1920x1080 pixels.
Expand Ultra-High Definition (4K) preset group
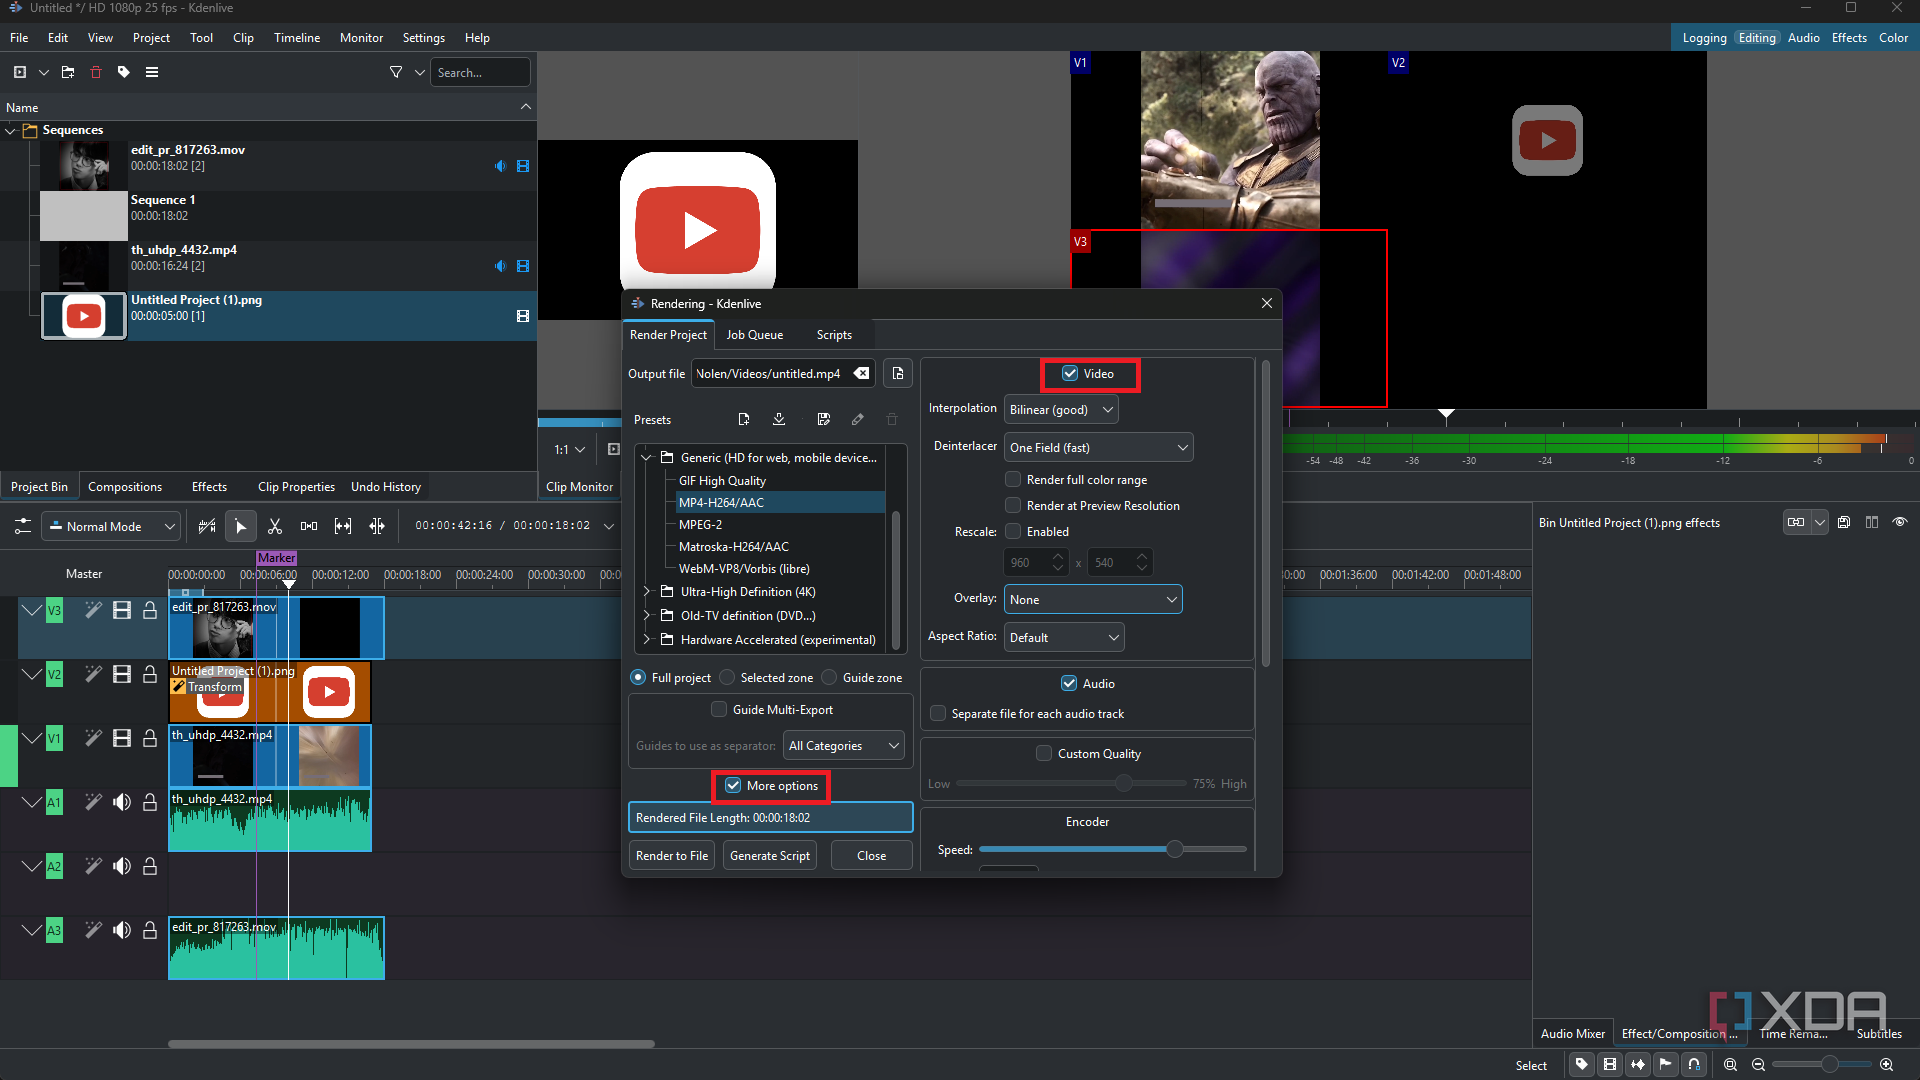tap(647, 591)
